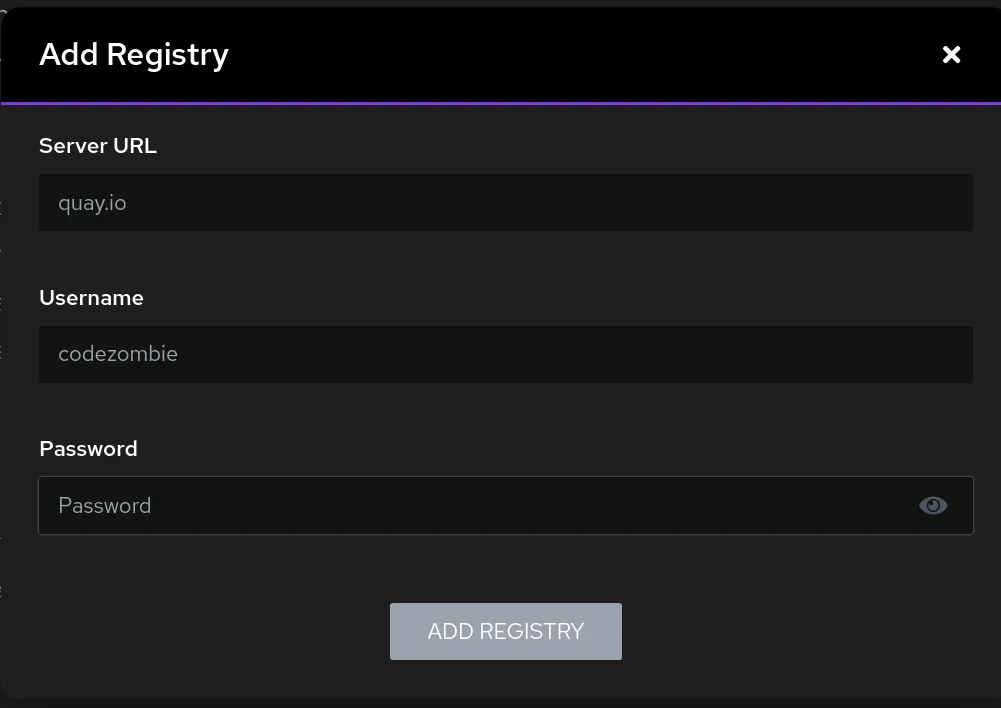Click the ADD REGISTRY button

coord(505,631)
